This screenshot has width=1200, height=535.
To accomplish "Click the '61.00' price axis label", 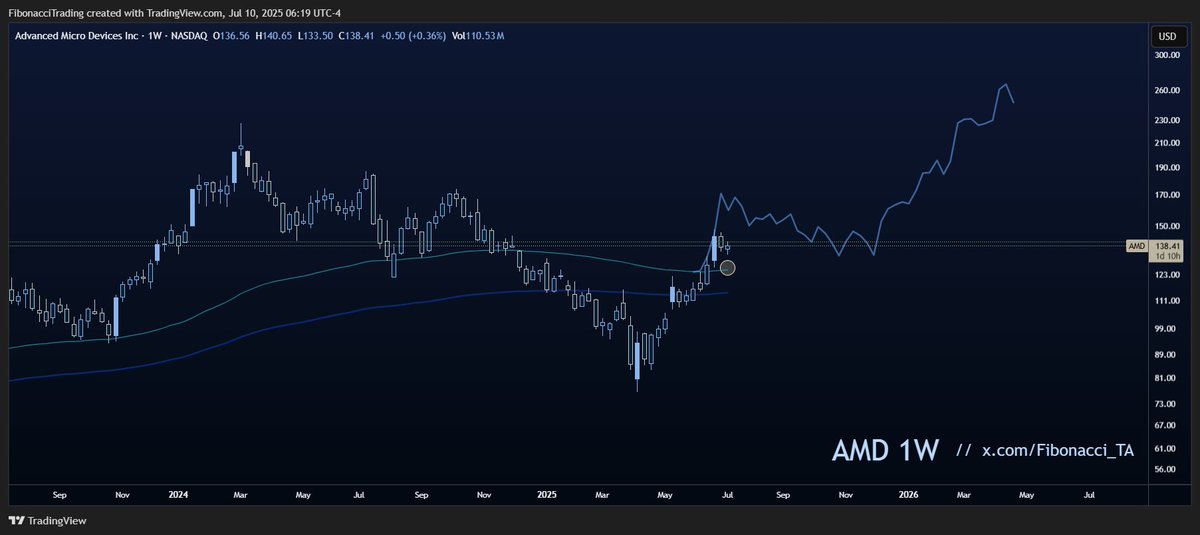I will (1167, 448).
